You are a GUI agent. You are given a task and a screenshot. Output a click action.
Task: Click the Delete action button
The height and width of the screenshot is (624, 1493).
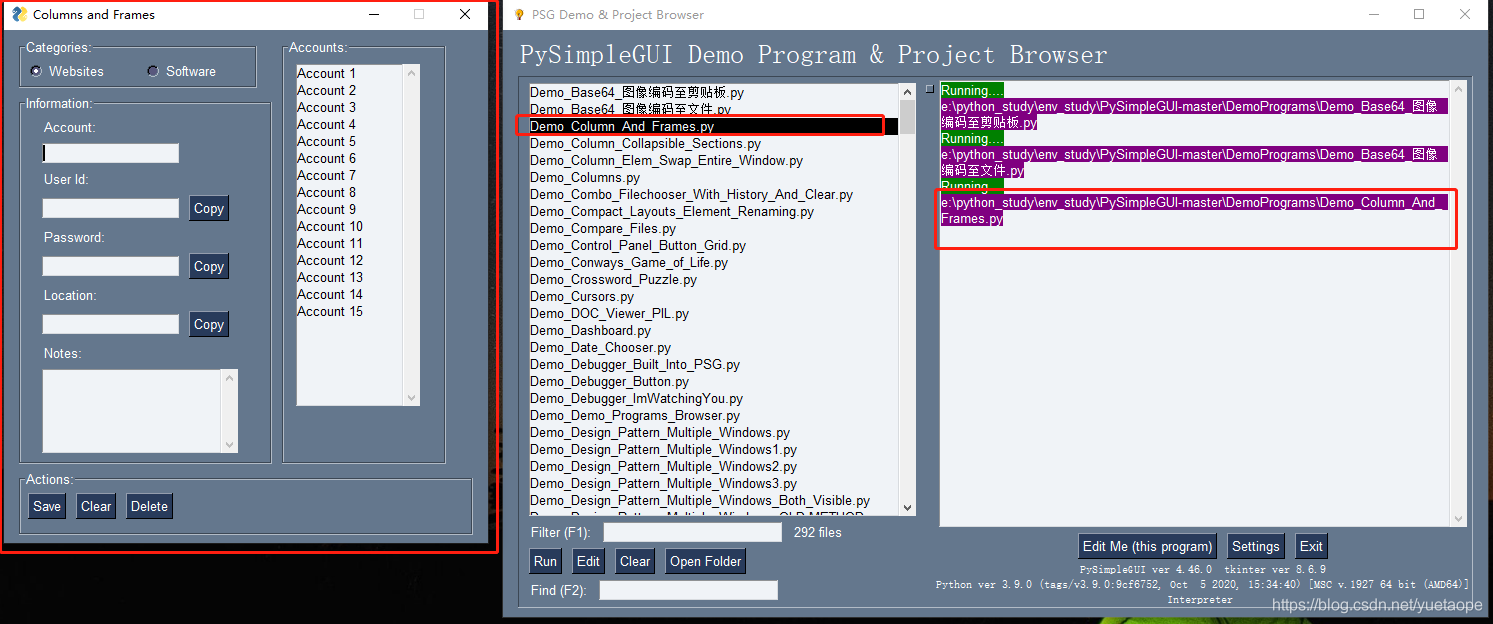[x=149, y=506]
